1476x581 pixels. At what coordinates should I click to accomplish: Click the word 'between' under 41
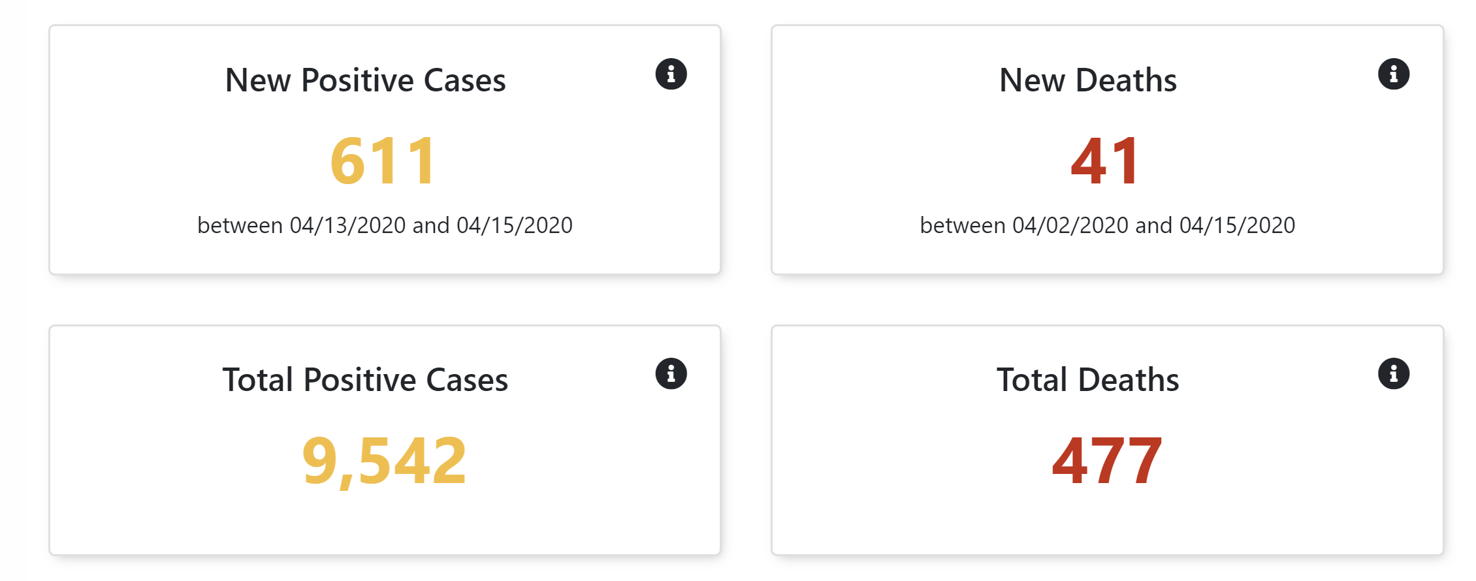tap(963, 225)
